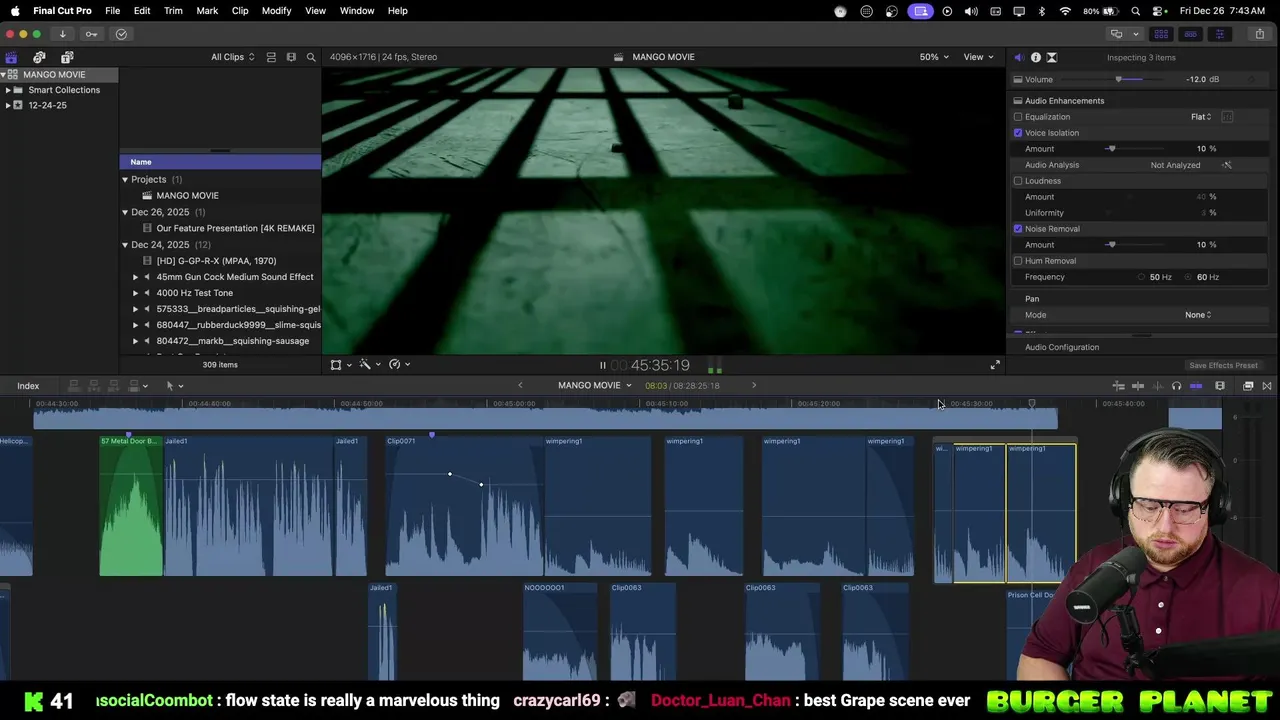The height and width of the screenshot is (720, 1280).
Task: Open the Edit menu
Action: point(142,11)
